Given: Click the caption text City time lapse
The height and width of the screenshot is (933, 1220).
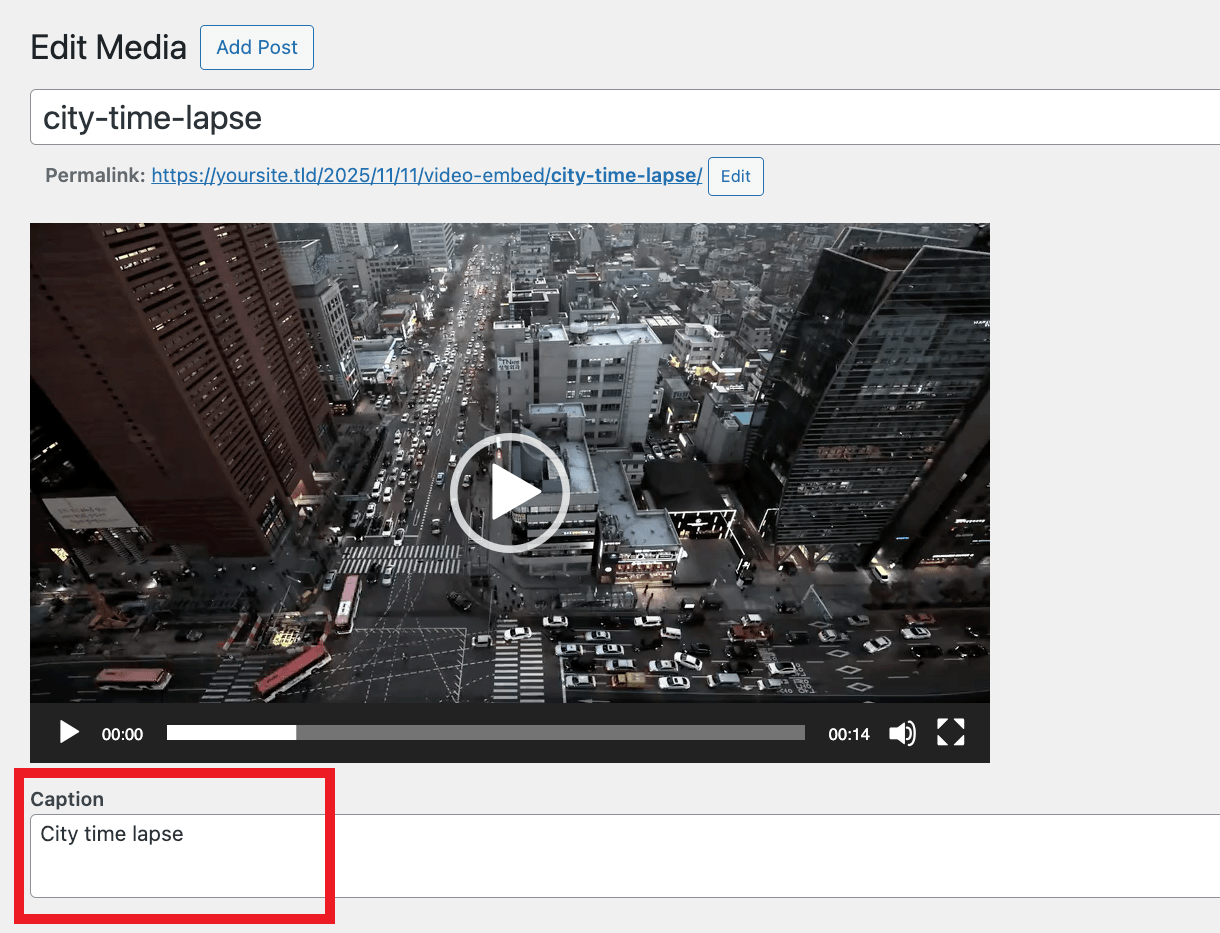Looking at the screenshot, I should tap(111, 834).
